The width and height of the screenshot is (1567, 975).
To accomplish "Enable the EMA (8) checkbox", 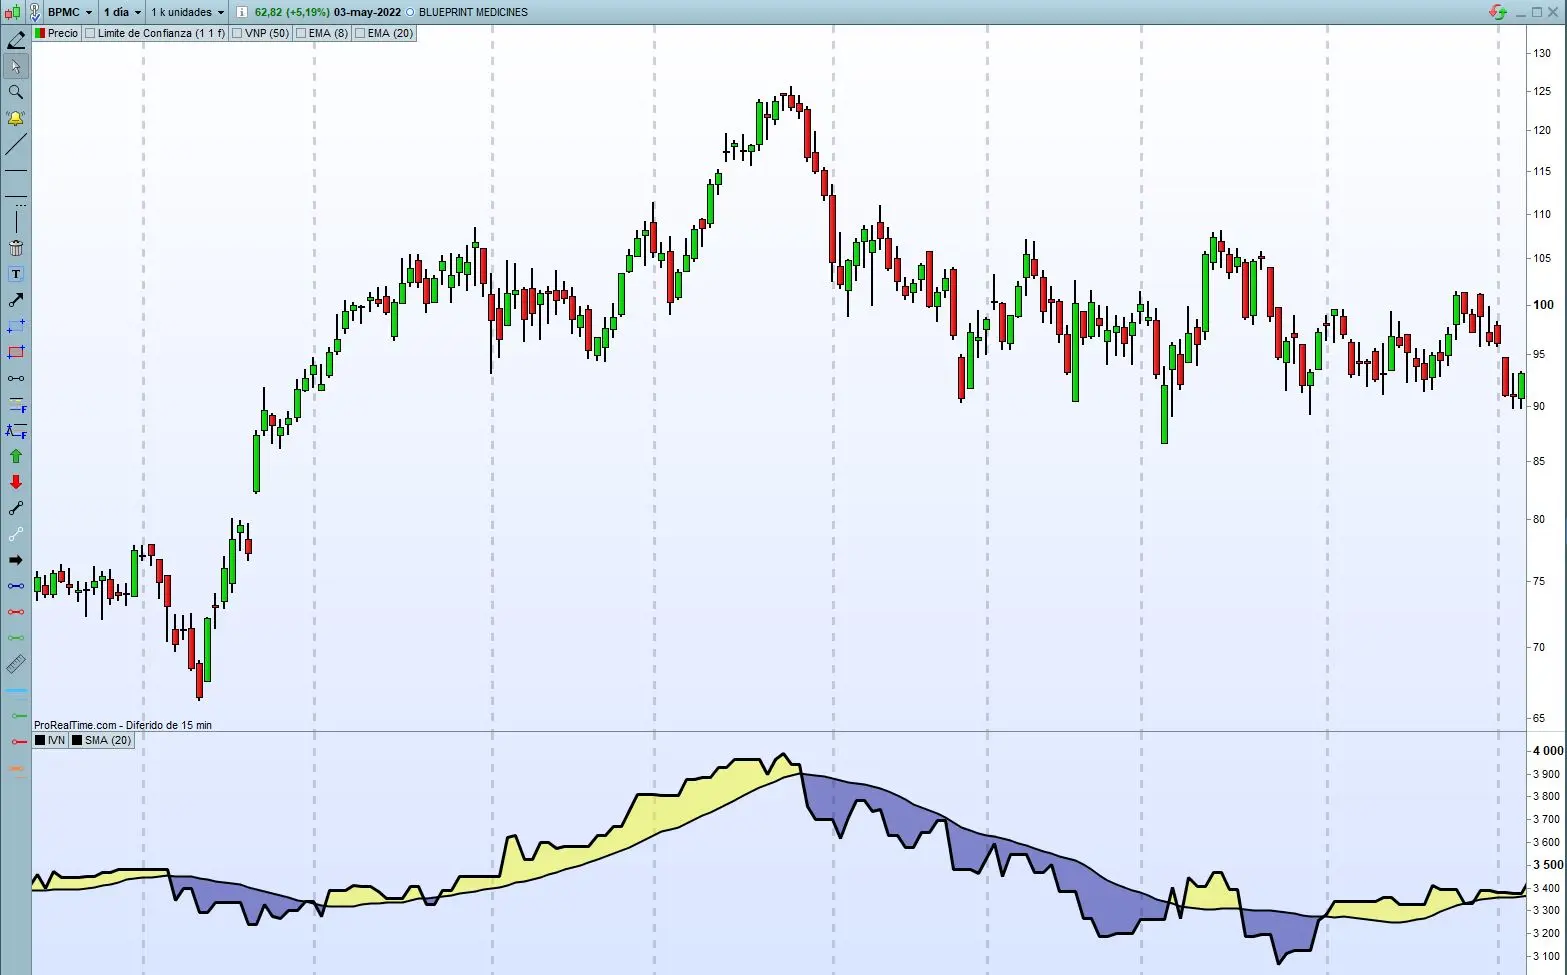I will [x=300, y=33].
